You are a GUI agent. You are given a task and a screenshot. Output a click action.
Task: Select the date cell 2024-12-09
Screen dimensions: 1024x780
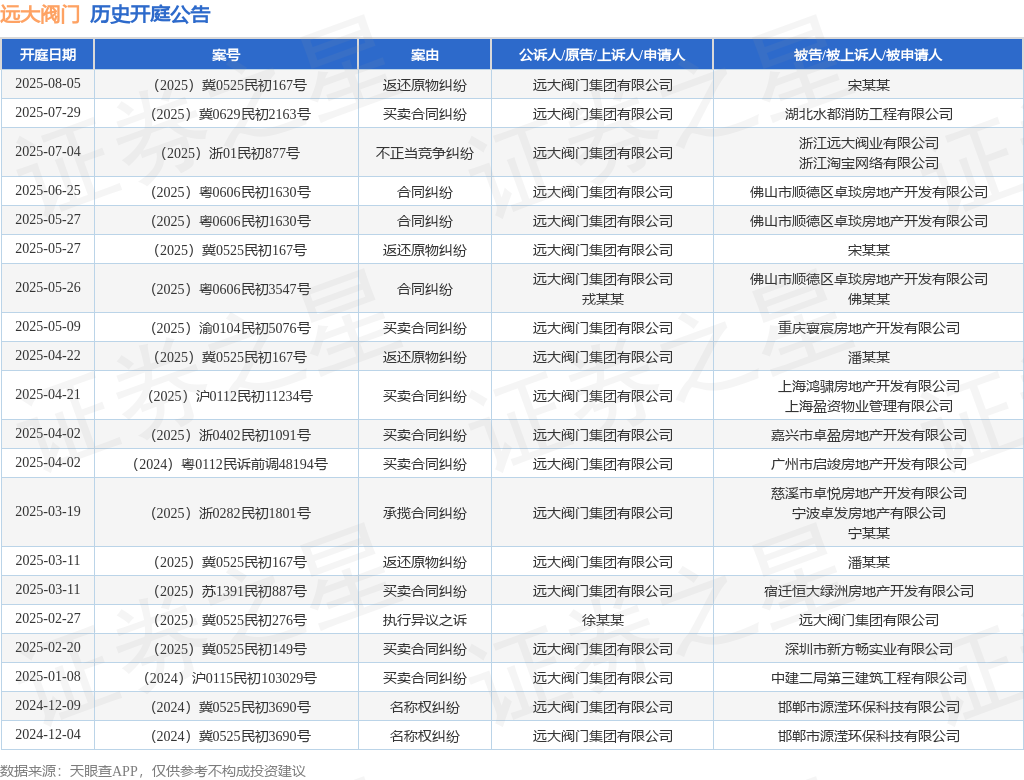48,706
